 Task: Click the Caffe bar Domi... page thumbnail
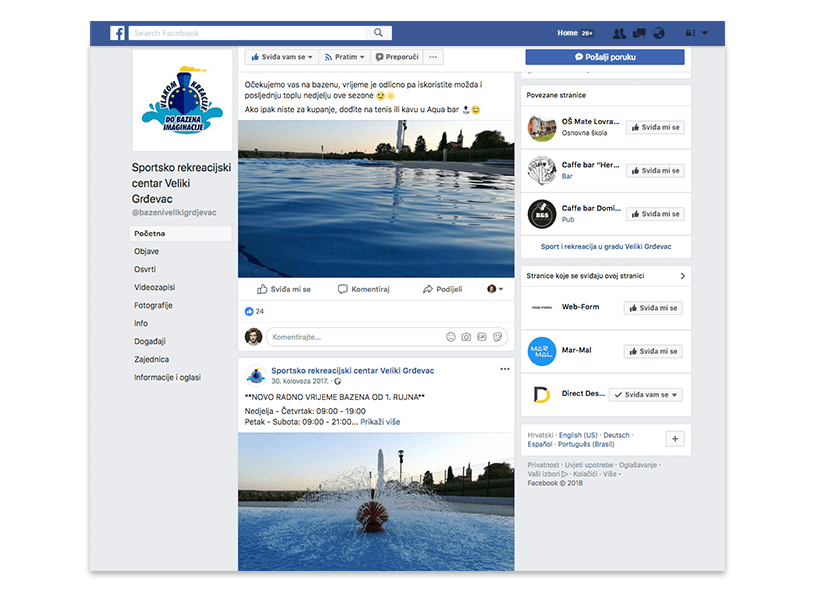click(x=542, y=214)
